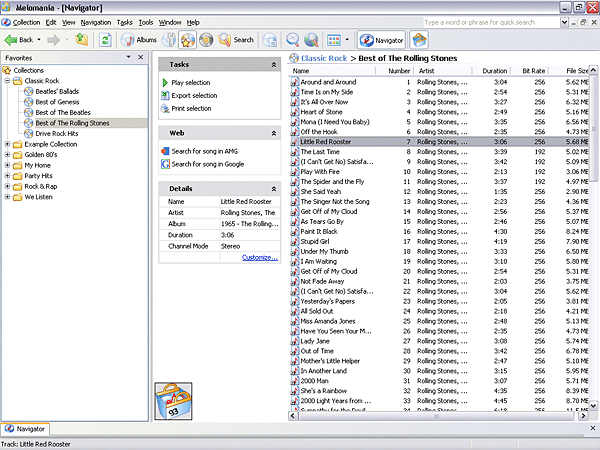Viewport: 600px width, 450px height.
Task: Click the basket thumbnail showing 93
Action: (173, 401)
